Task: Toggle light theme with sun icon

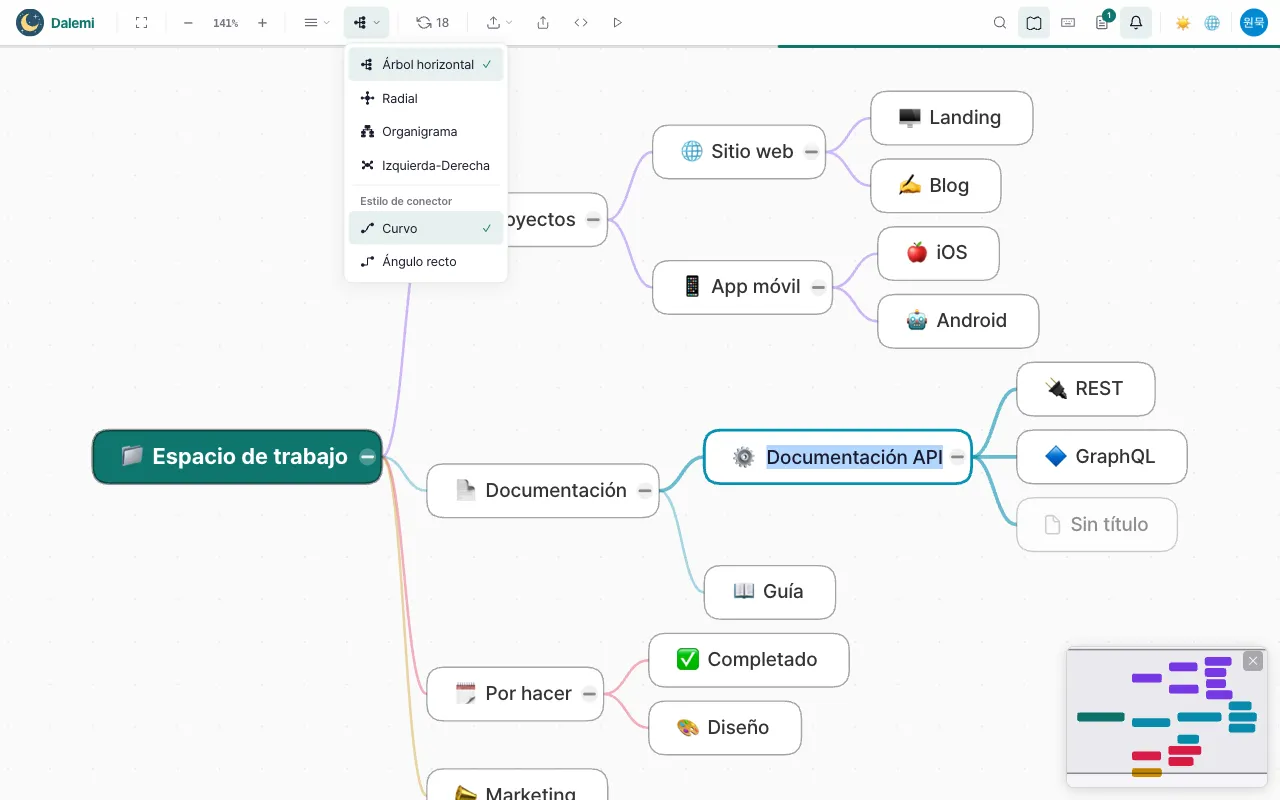Action: (1183, 22)
